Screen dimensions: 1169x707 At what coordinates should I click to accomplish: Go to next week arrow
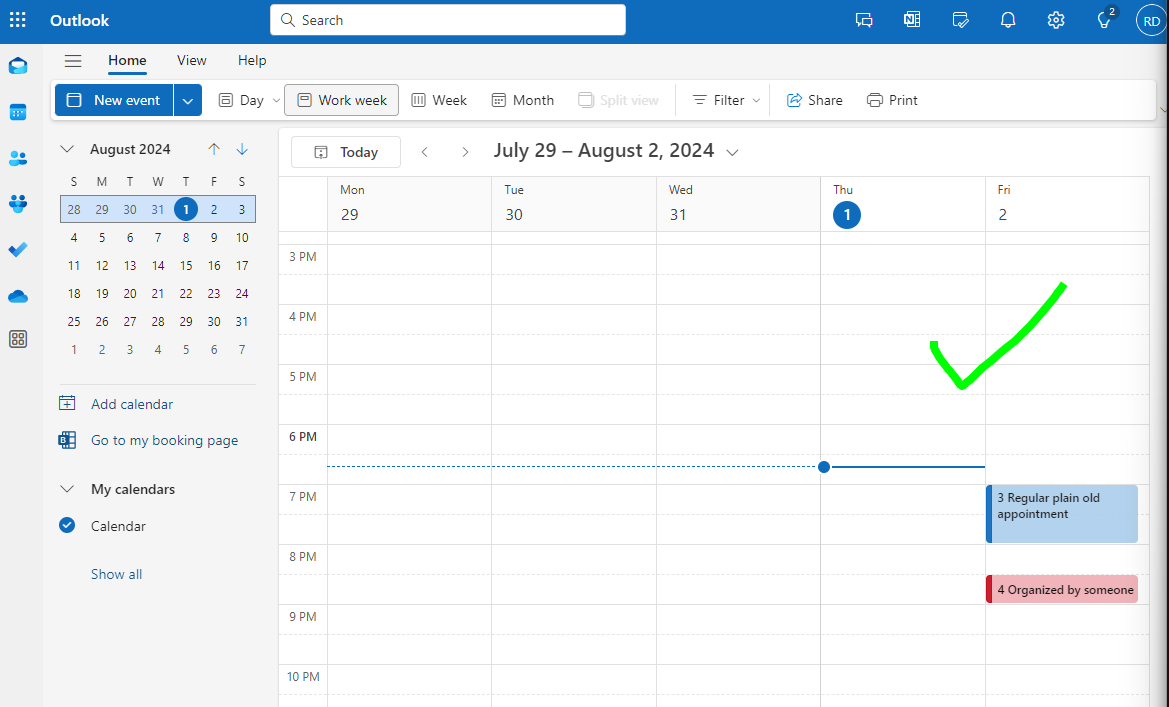465,152
